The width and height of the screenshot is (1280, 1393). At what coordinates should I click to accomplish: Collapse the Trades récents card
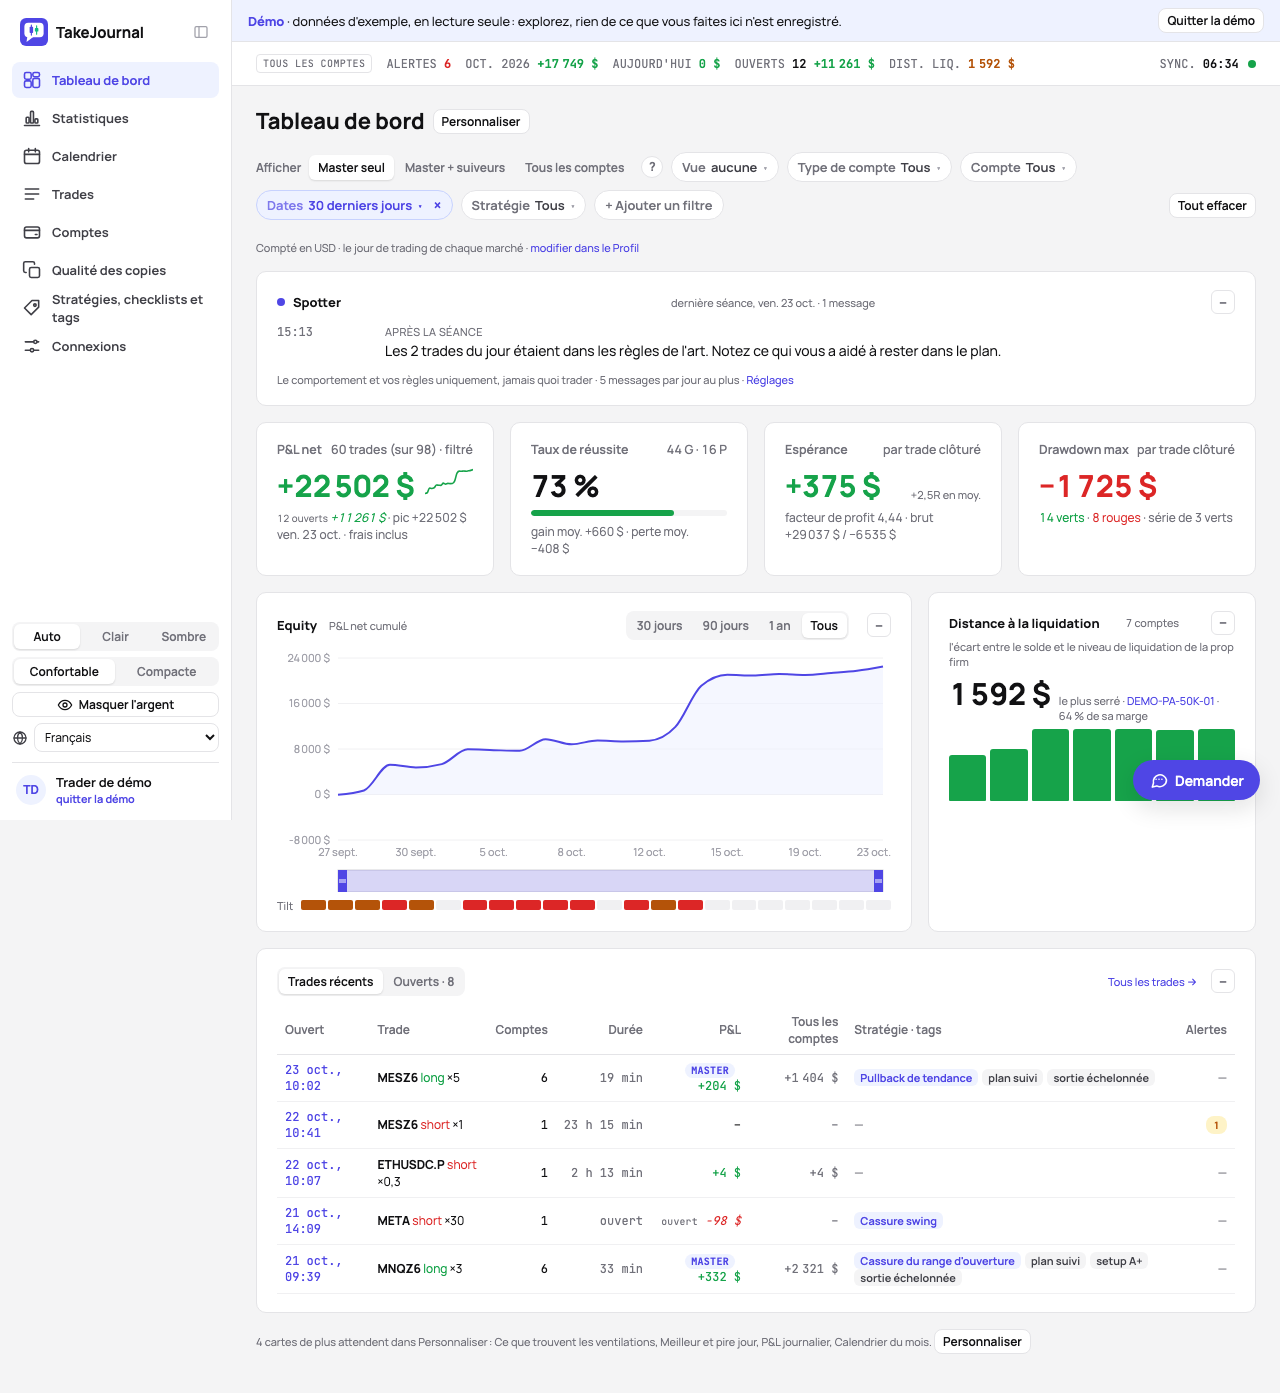tap(1223, 981)
